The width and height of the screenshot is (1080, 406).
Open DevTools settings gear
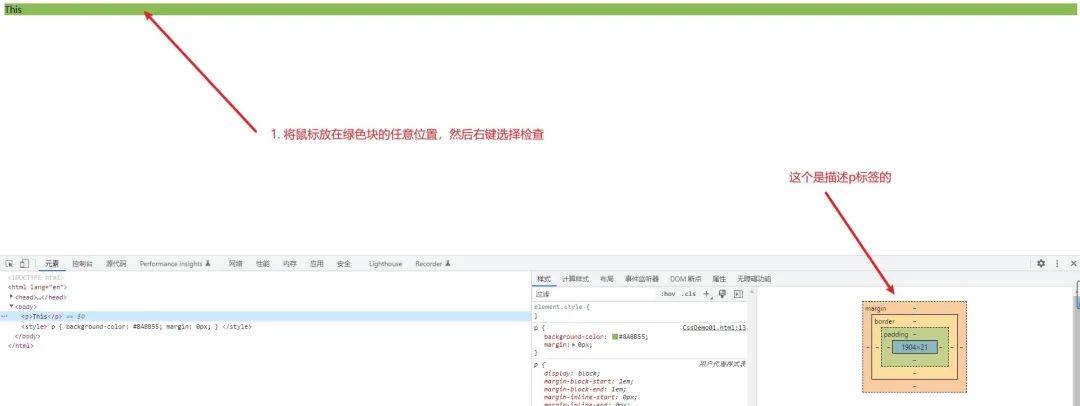(1041, 263)
